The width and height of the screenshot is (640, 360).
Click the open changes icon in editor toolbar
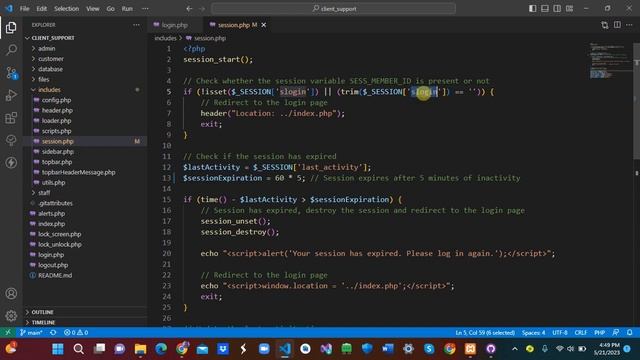click(604, 25)
